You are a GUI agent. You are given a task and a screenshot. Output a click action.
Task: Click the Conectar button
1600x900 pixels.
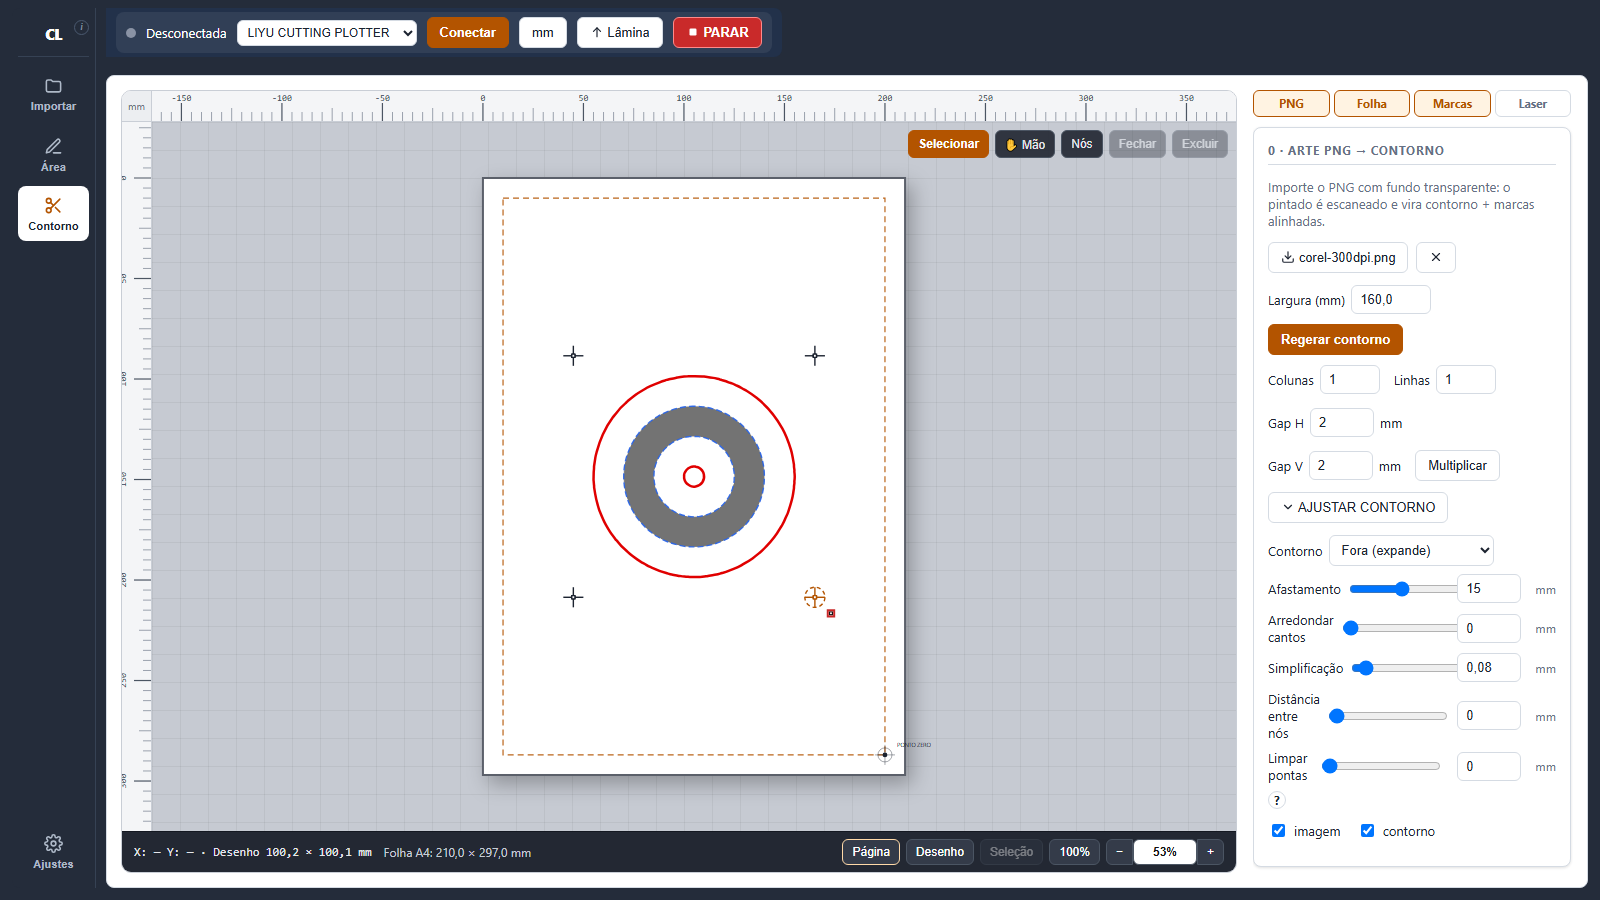467,33
